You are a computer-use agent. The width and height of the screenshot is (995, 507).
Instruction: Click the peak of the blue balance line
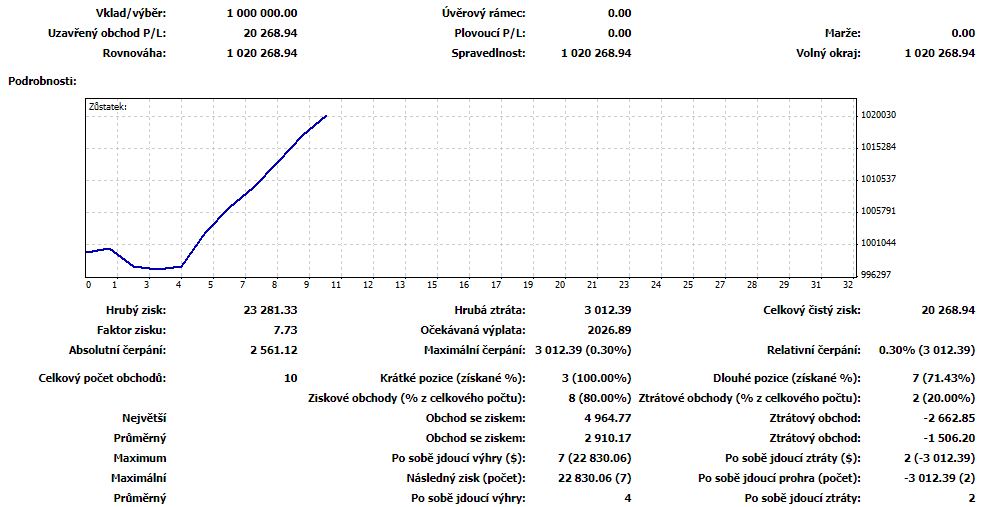[326, 116]
